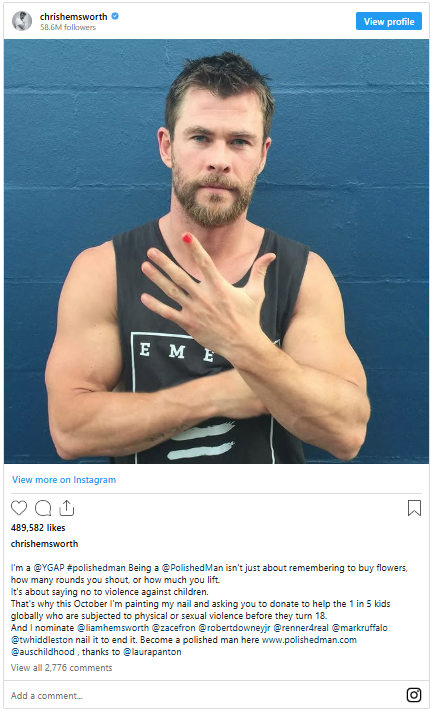
Task: Open the @liamhemsworth mention
Action: point(113,628)
